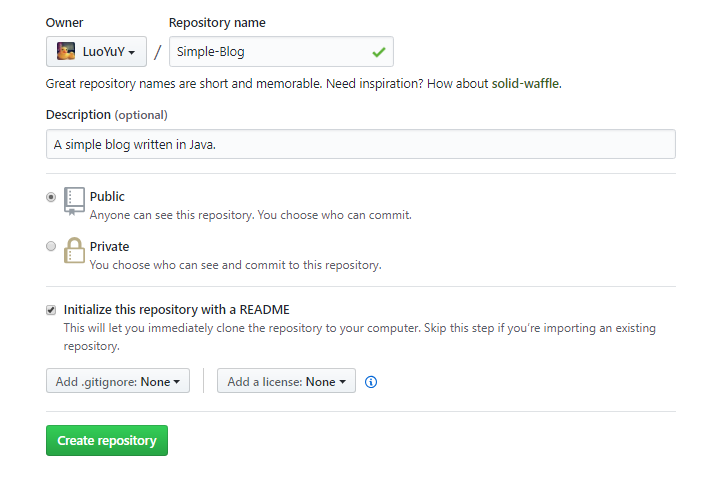723x486 pixels.
Task: Click the solid-waffle name suggestion
Action: 526,83
